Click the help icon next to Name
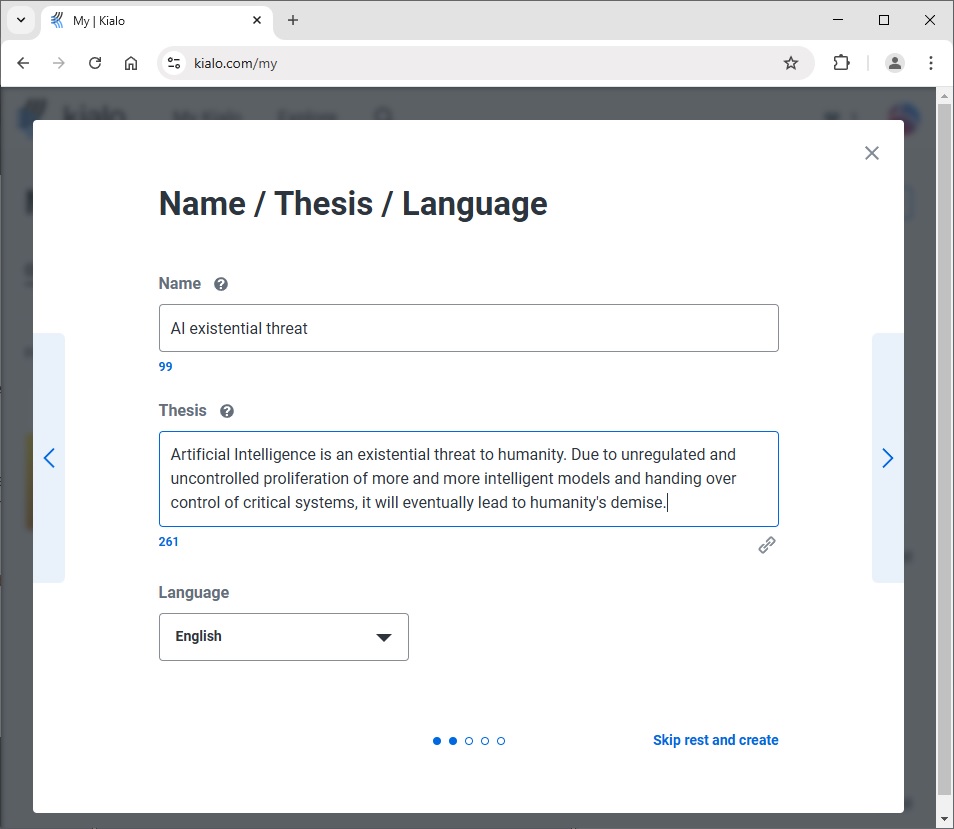The height and width of the screenshot is (829, 954). (x=221, y=284)
